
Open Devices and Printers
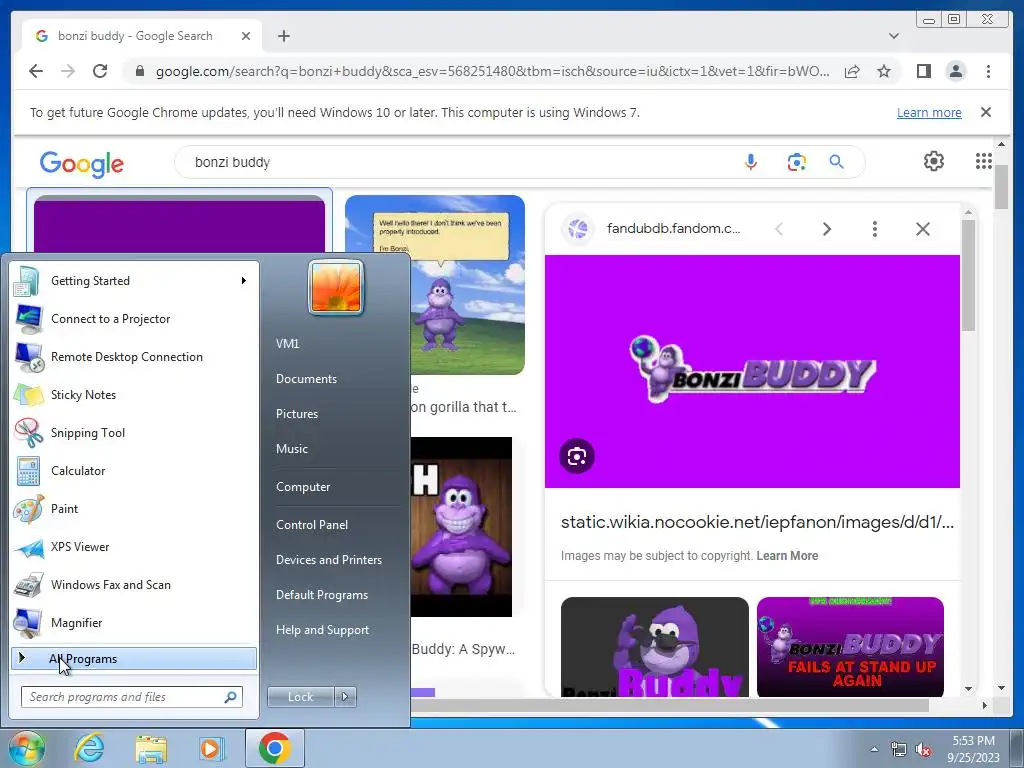pos(328,560)
